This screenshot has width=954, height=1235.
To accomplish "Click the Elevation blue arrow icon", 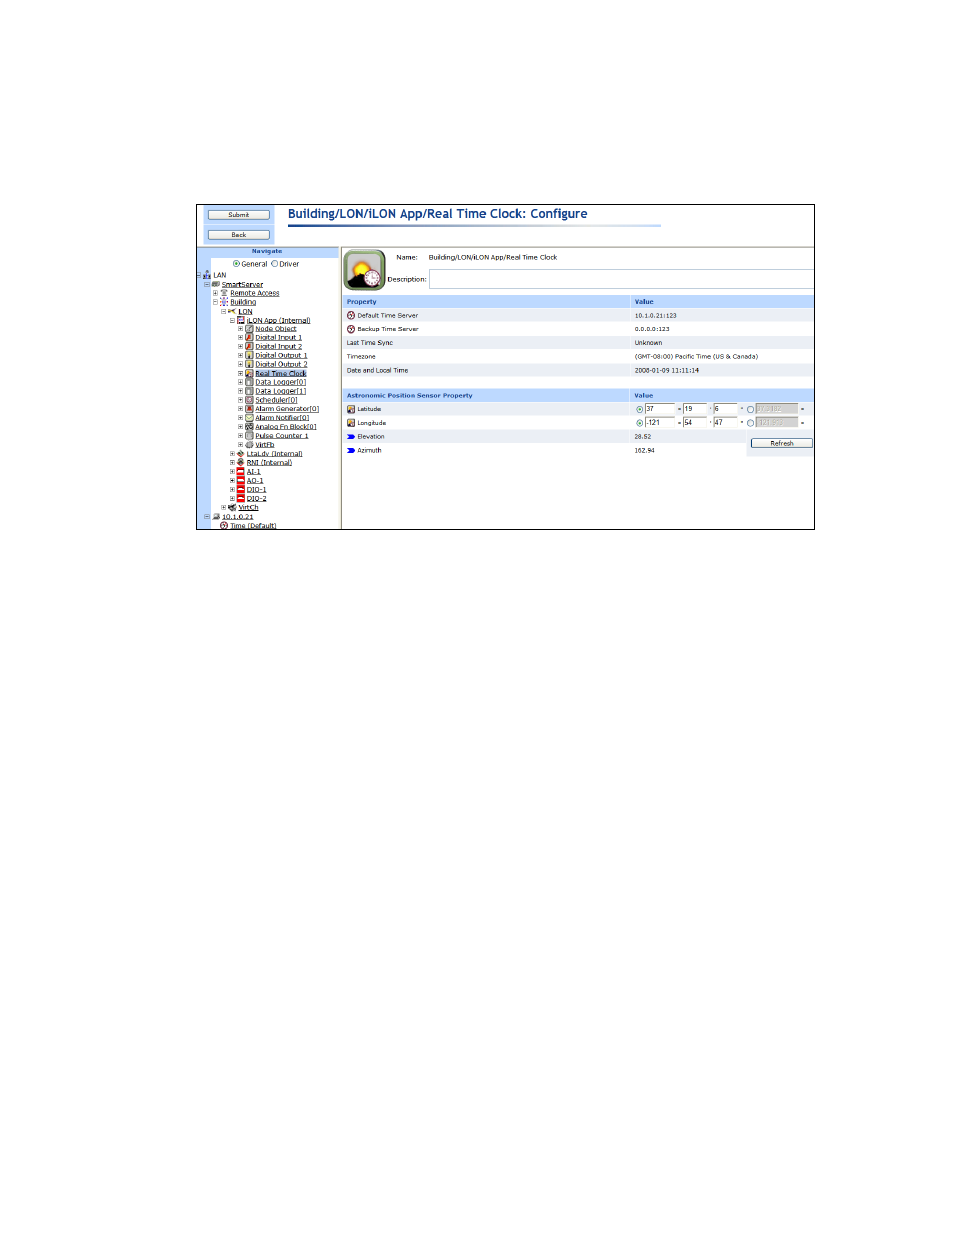I will pyautogui.click(x=351, y=437).
